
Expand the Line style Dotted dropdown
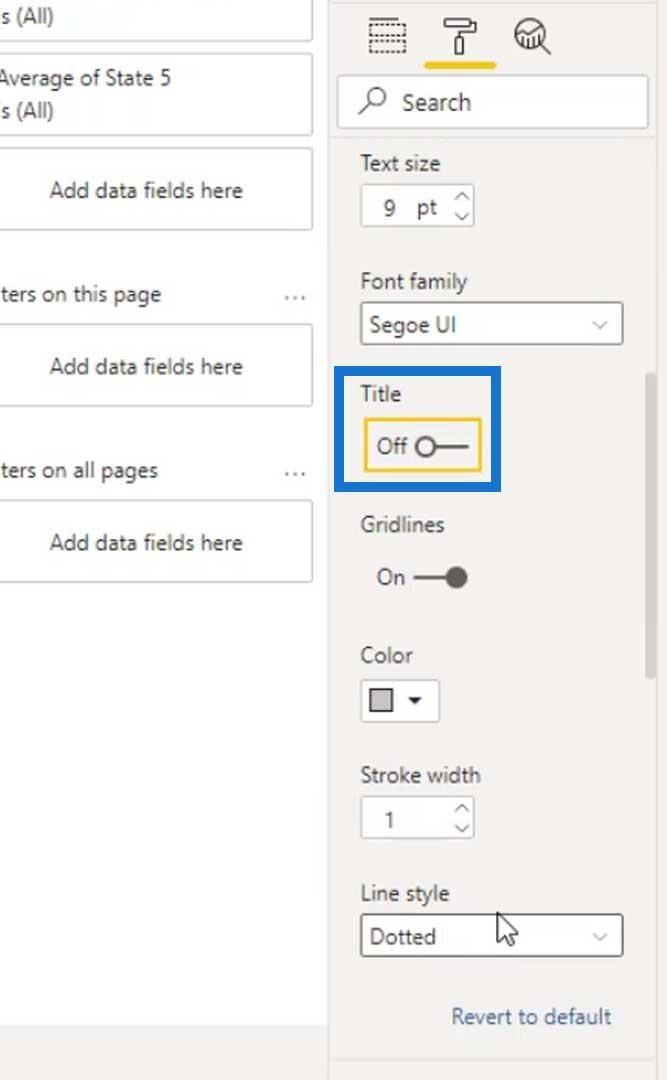point(491,935)
